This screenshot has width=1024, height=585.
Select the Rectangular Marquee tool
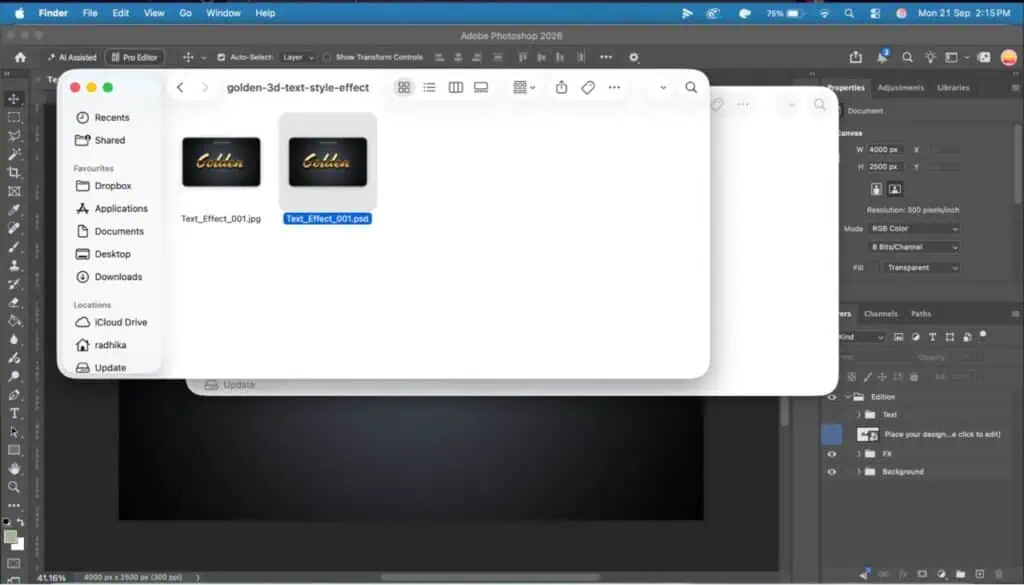14,118
